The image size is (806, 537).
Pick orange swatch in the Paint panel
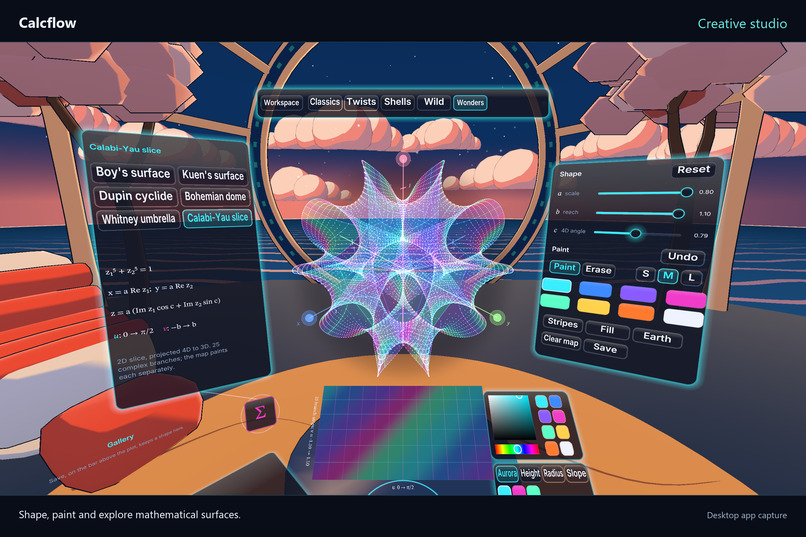636,311
